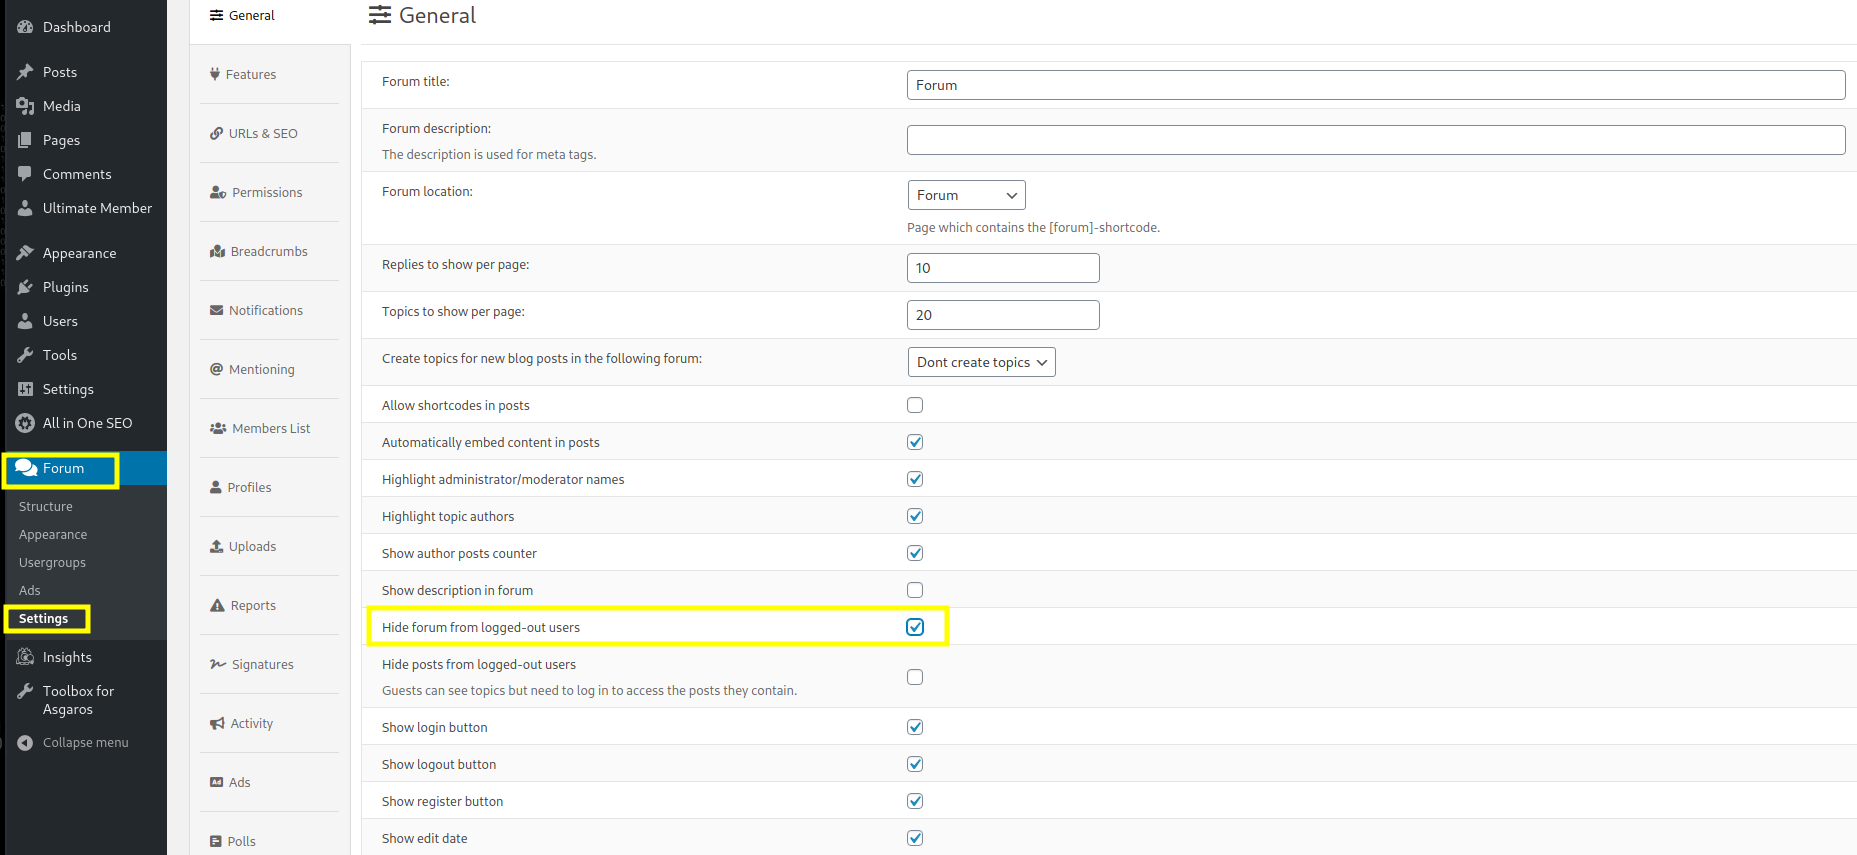
Task: Click the All in One SEO gear icon
Action: click(25, 423)
